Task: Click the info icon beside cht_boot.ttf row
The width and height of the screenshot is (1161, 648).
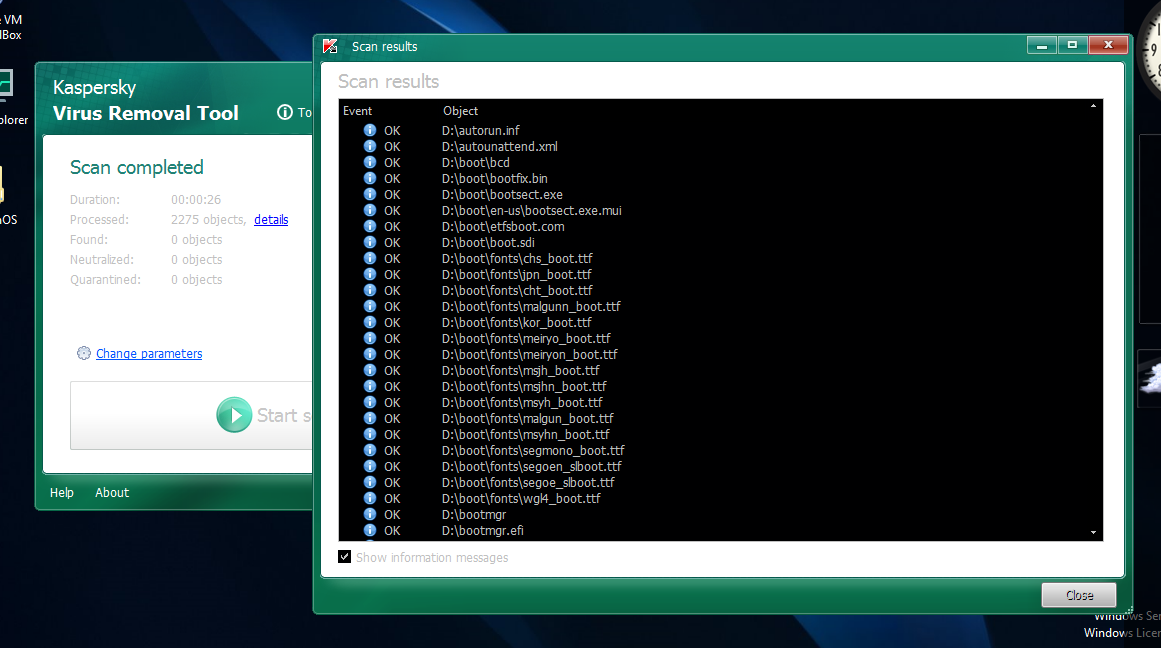Action: (369, 290)
